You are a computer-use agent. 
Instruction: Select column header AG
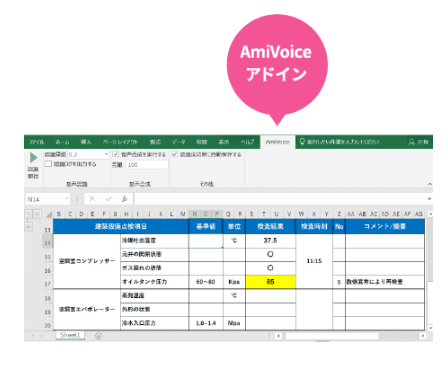tap(419, 214)
